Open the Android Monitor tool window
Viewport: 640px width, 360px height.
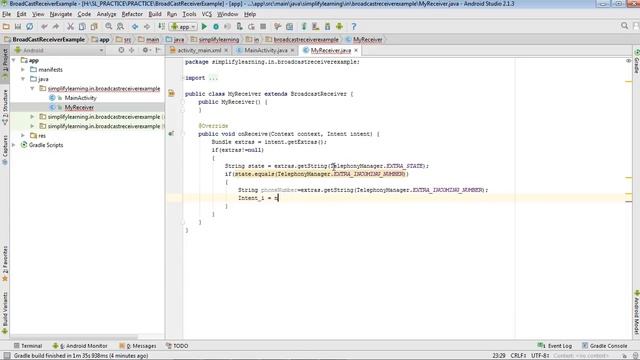[x=80, y=346]
